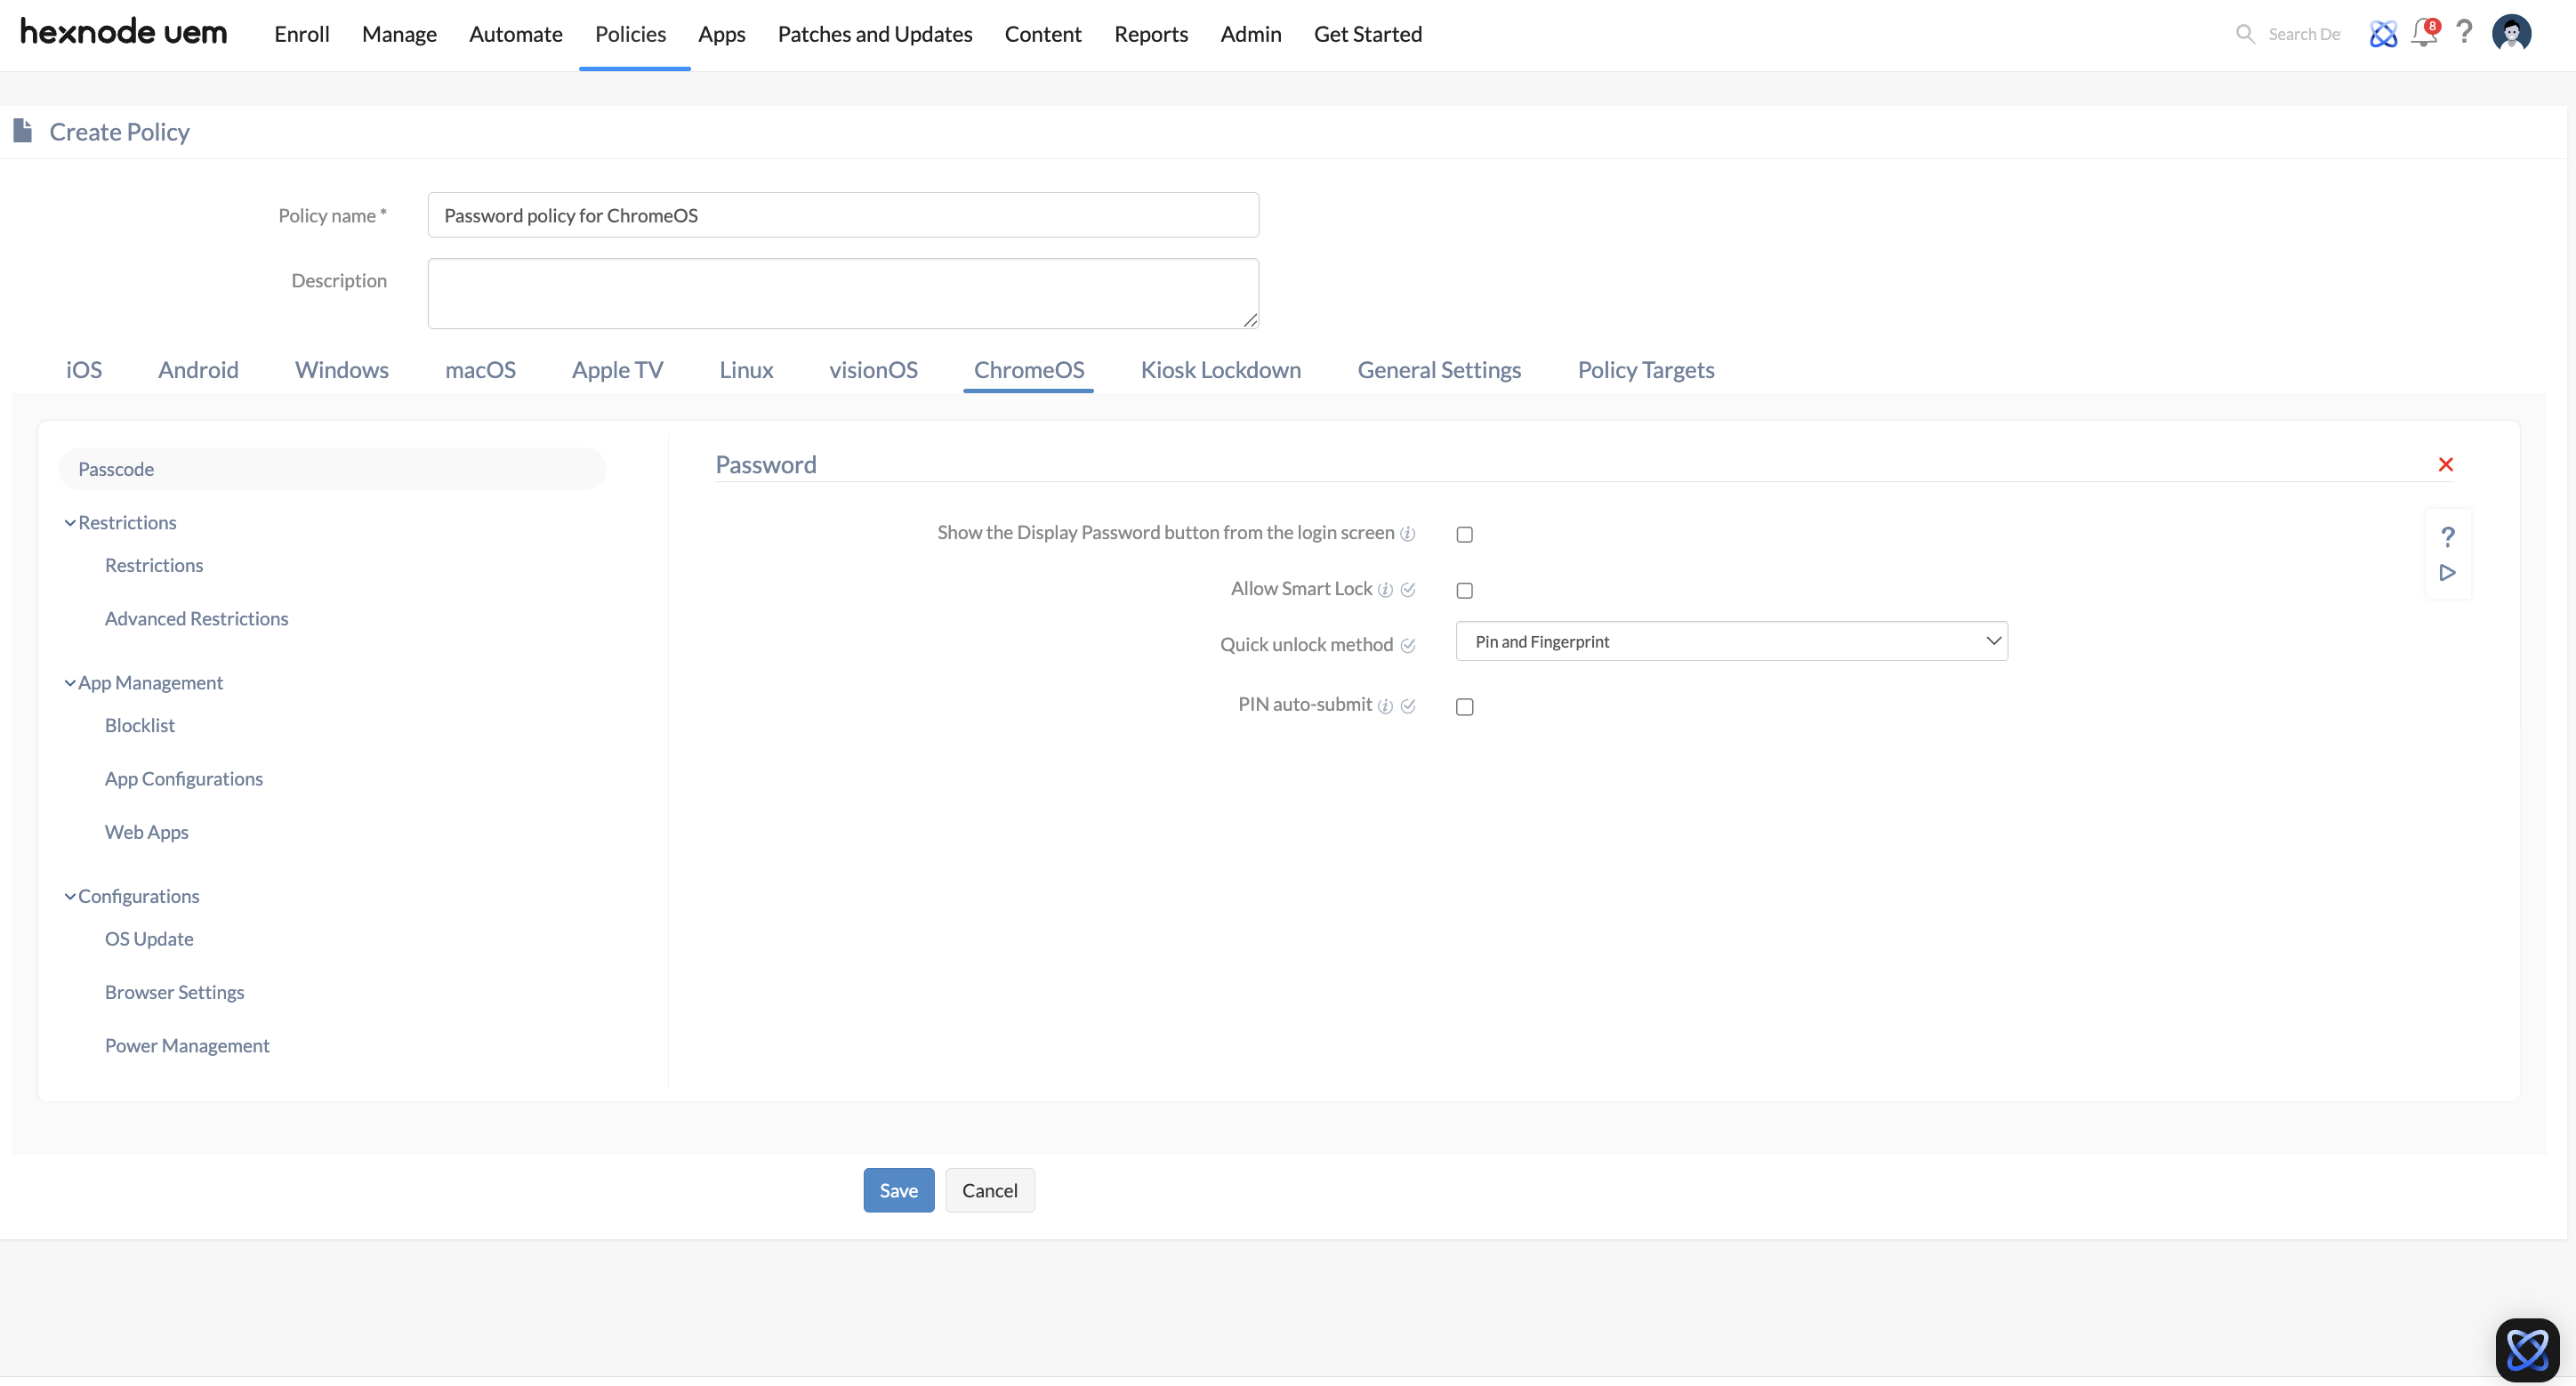The width and height of the screenshot is (2576, 1386).
Task: Check the PIN auto-submit checkbox
Action: 1465,707
